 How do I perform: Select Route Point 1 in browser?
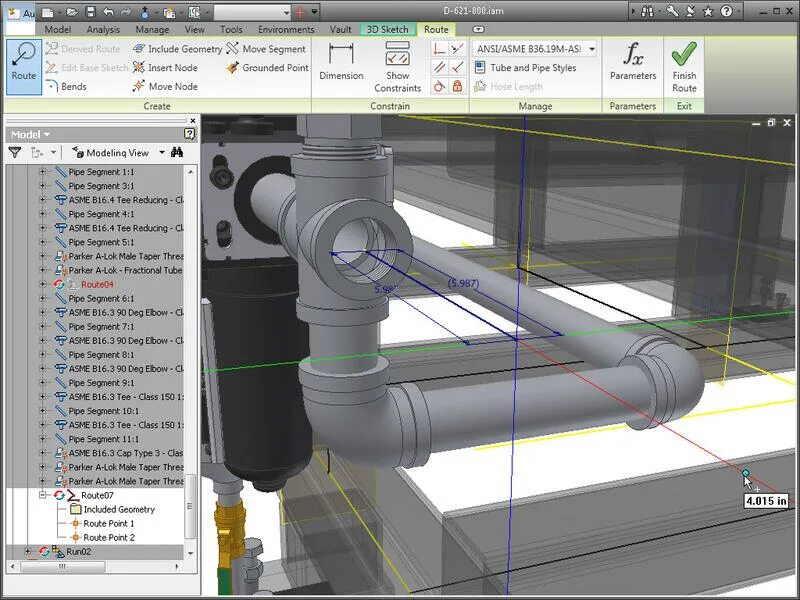(109, 523)
